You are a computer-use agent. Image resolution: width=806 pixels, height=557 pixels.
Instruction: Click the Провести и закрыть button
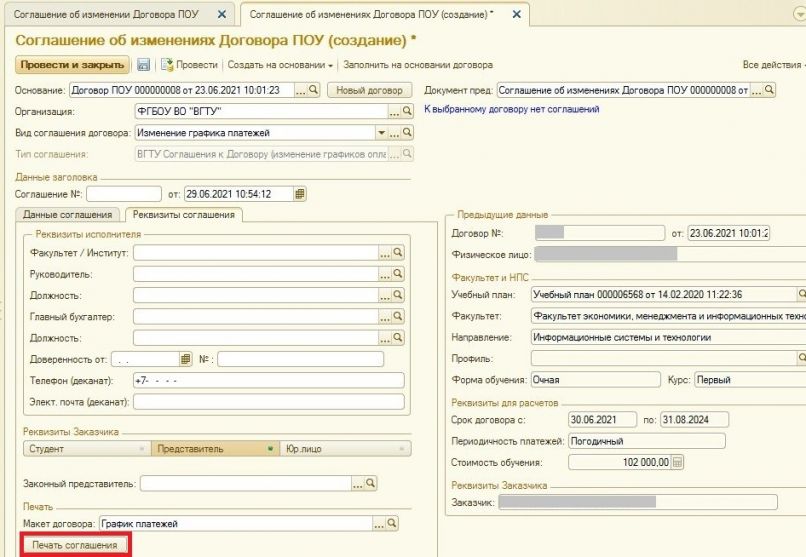pos(72,65)
